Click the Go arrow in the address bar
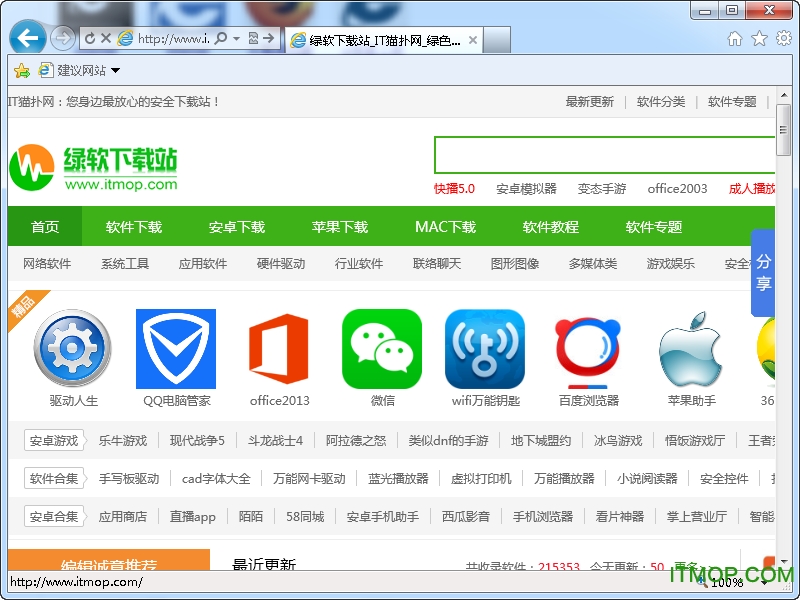 [268, 38]
